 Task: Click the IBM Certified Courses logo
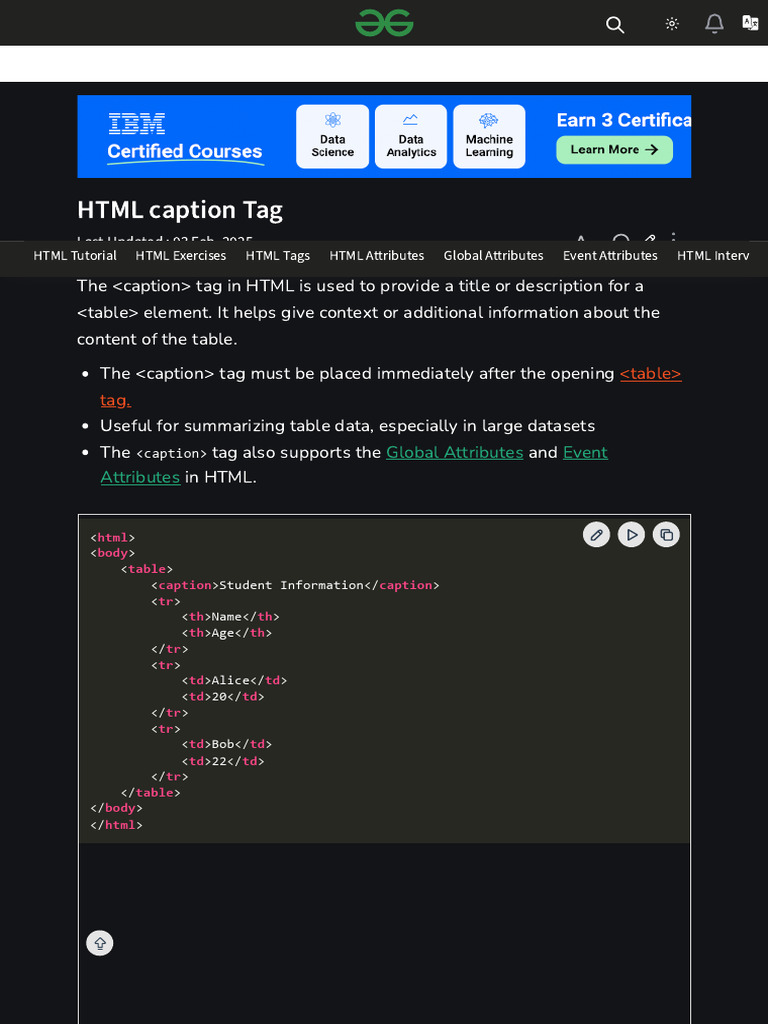point(185,138)
